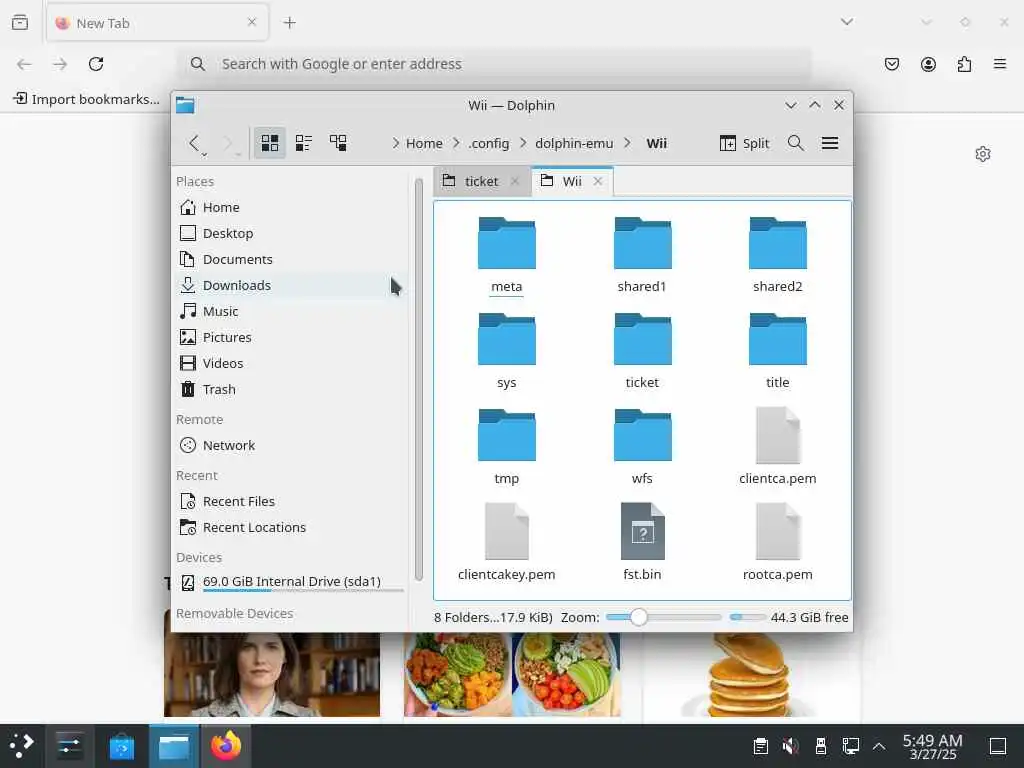Click .config in the breadcrumb path
The height and width of the screenshot is (768, 1024).
click(488, 143)
